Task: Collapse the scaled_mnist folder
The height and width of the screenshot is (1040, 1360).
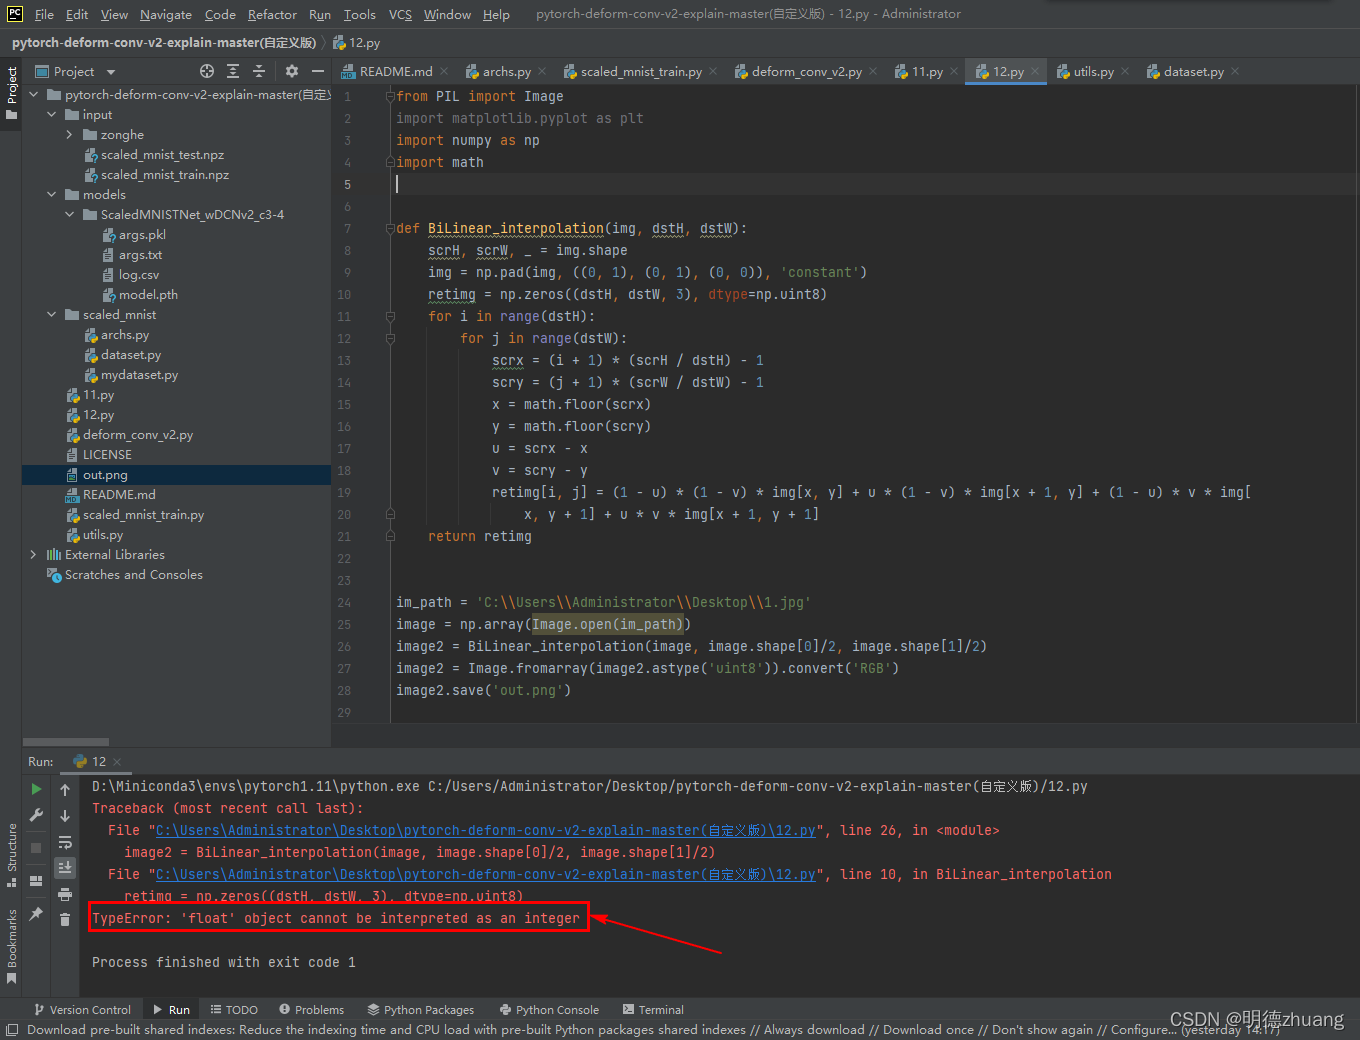Action: [x=52, y=315]
